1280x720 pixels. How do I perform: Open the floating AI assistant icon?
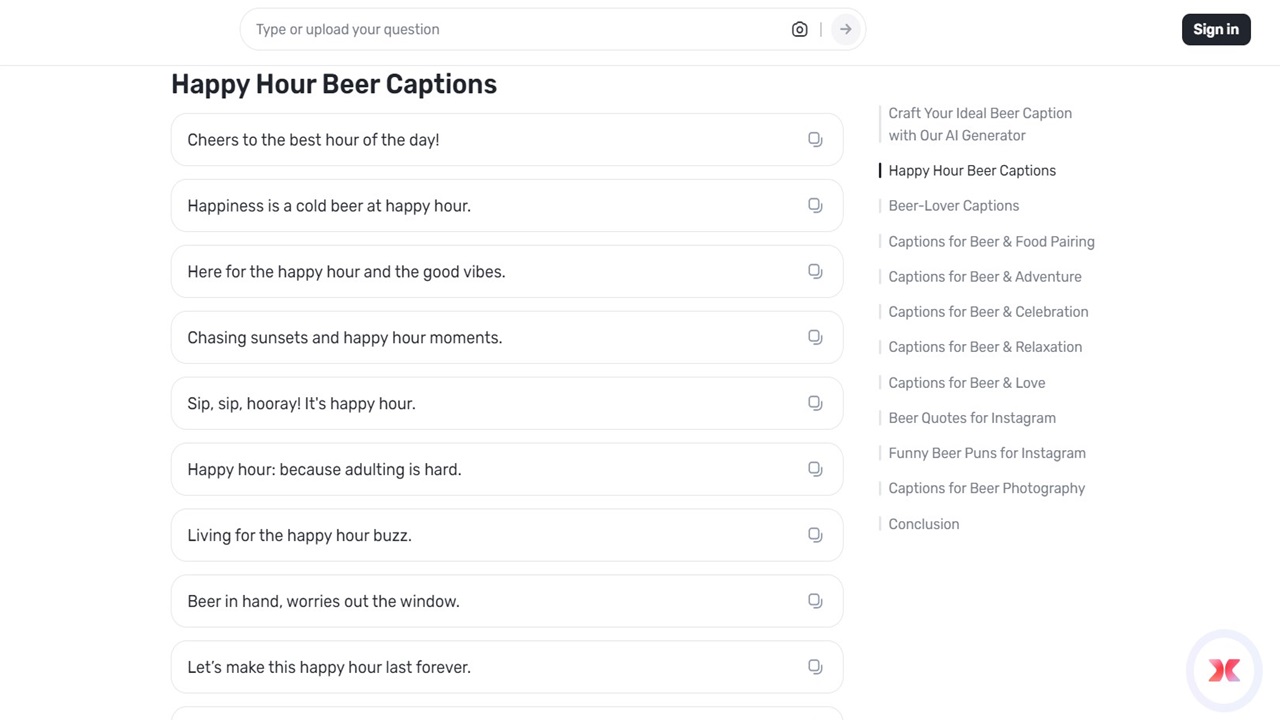pos(1224,670)
